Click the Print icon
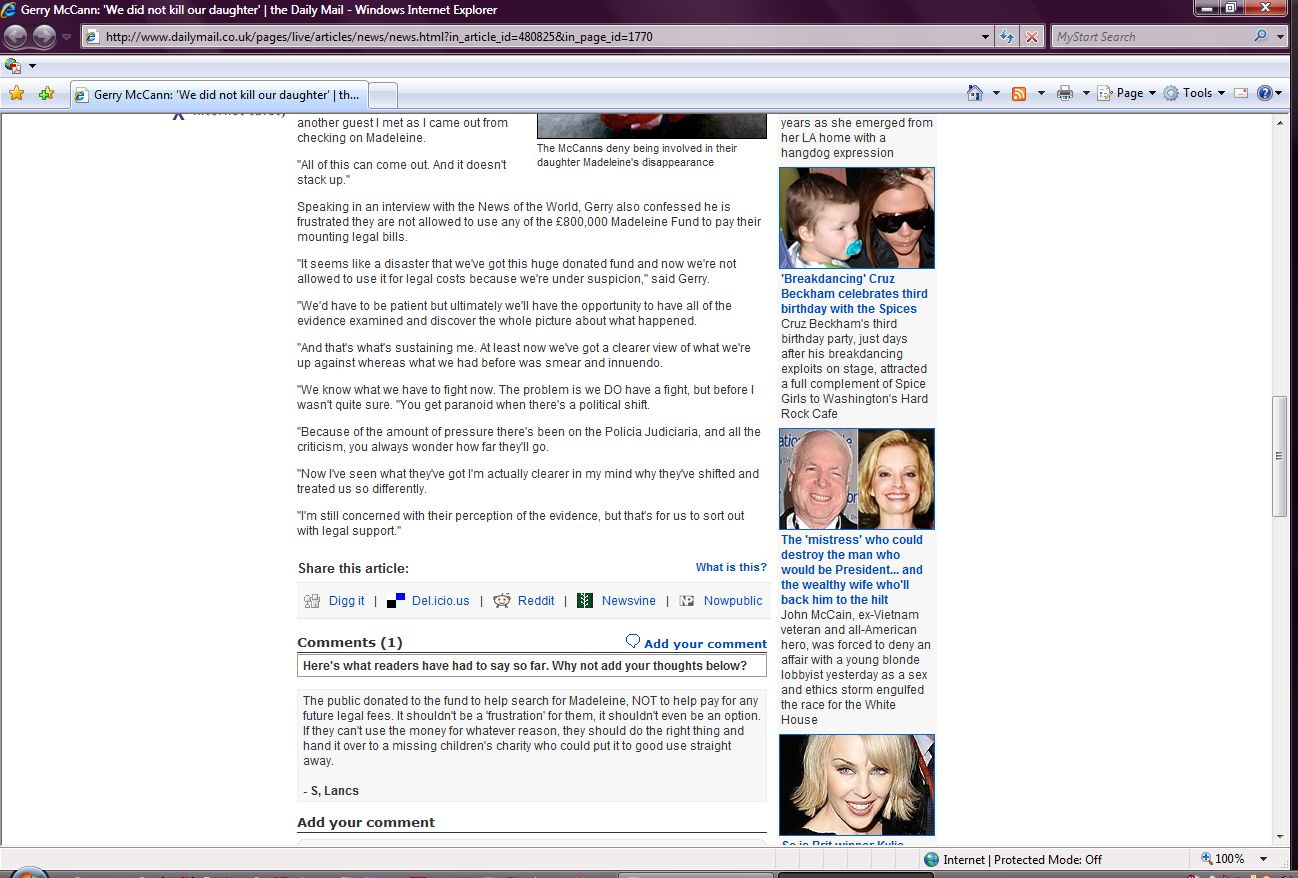Screen dimensions: 1298x878 pos(1065,93)
